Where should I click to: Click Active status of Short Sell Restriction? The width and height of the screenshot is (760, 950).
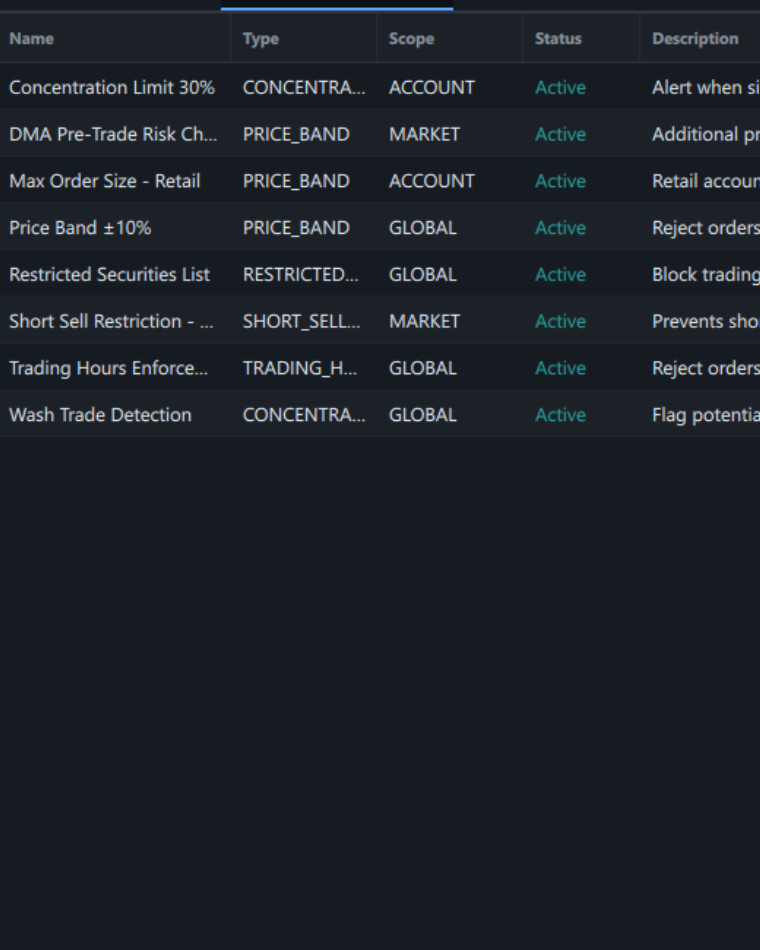coord(561,321)
